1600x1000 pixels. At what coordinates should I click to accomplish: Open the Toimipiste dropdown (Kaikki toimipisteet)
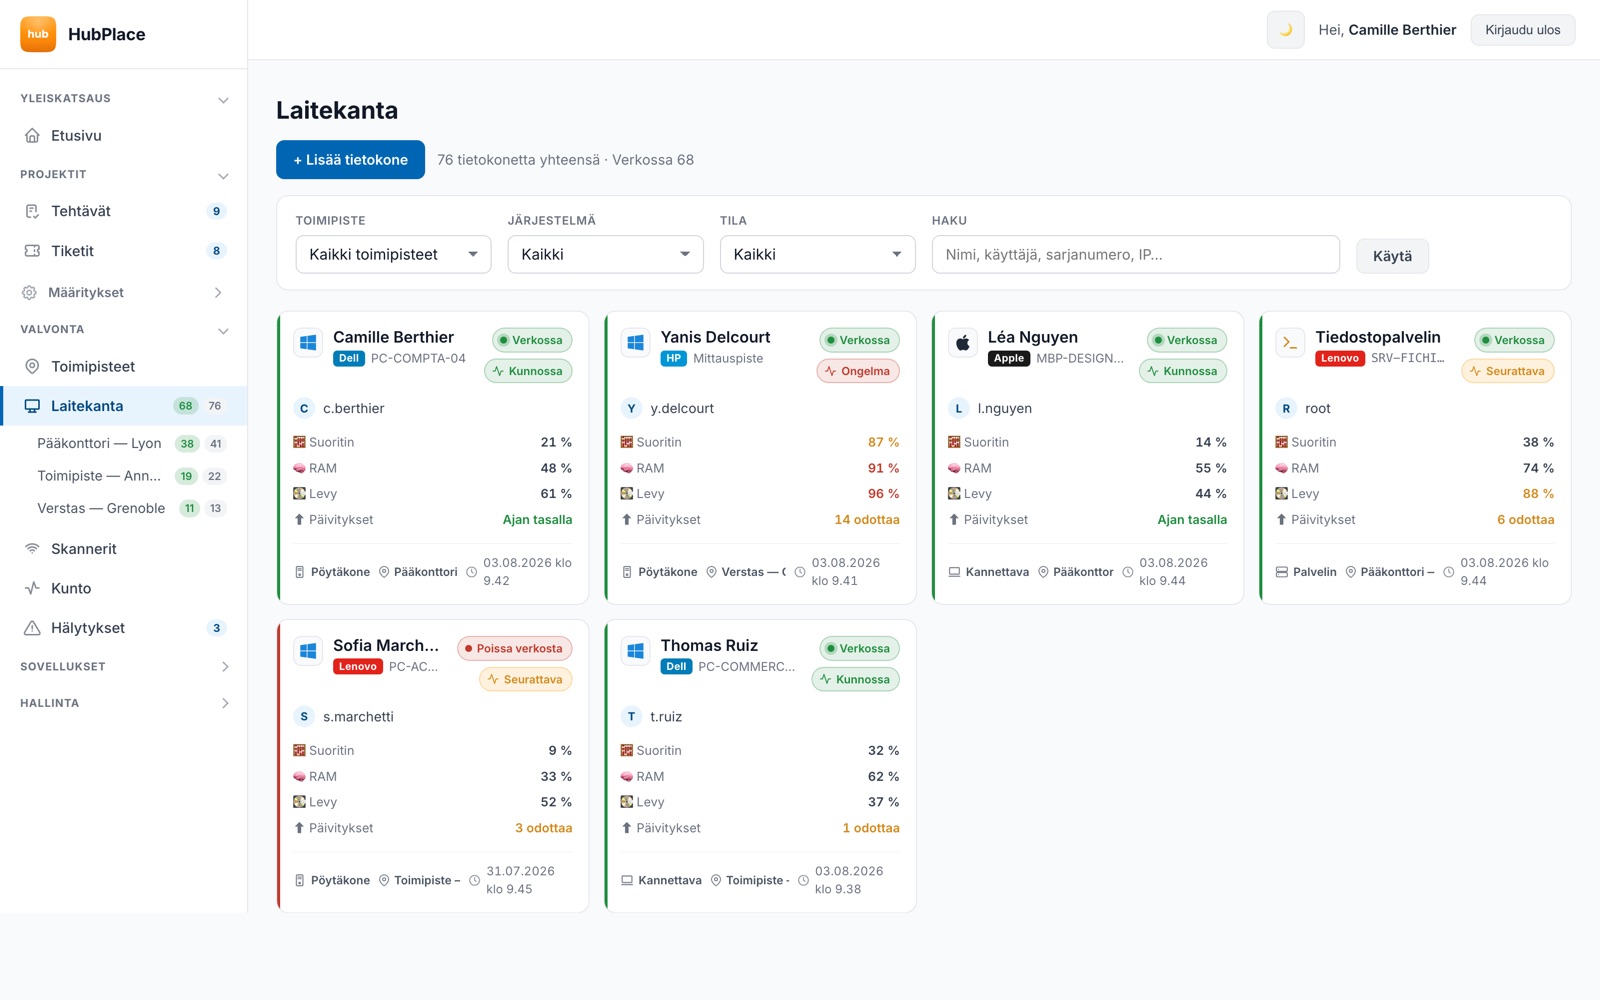click(393, 254)
